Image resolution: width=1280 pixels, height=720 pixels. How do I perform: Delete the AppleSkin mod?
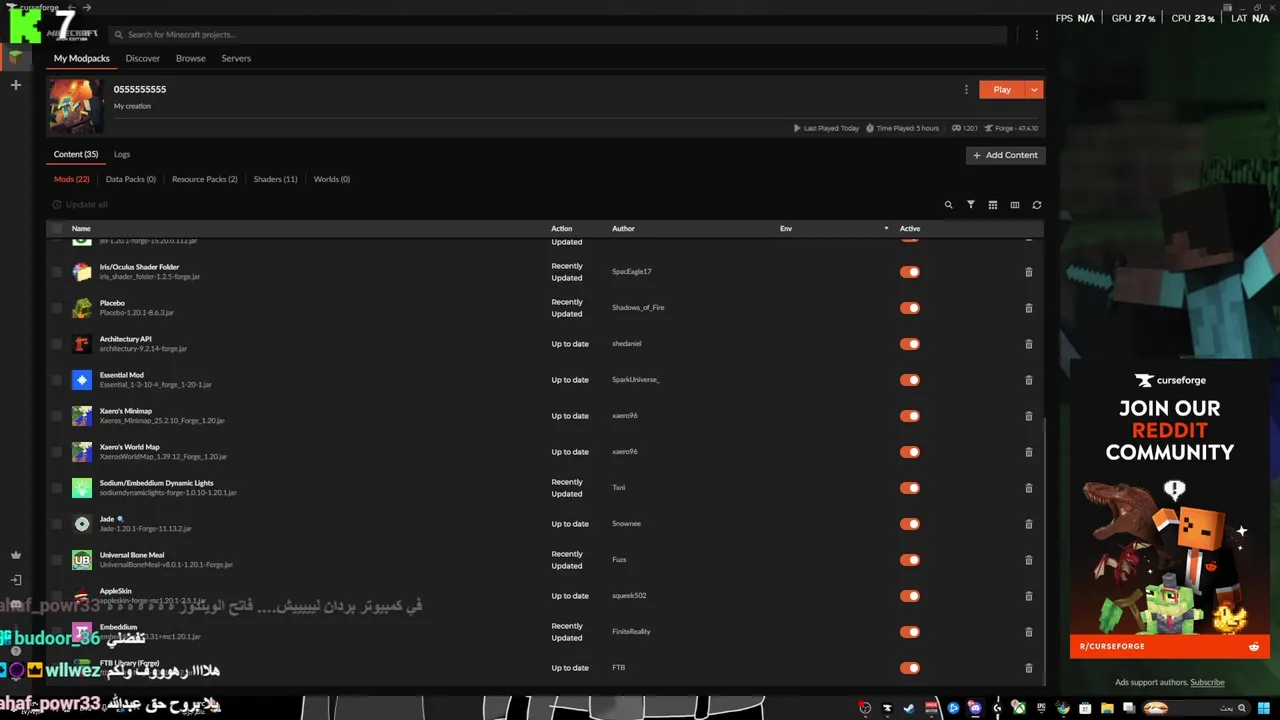1028,596
